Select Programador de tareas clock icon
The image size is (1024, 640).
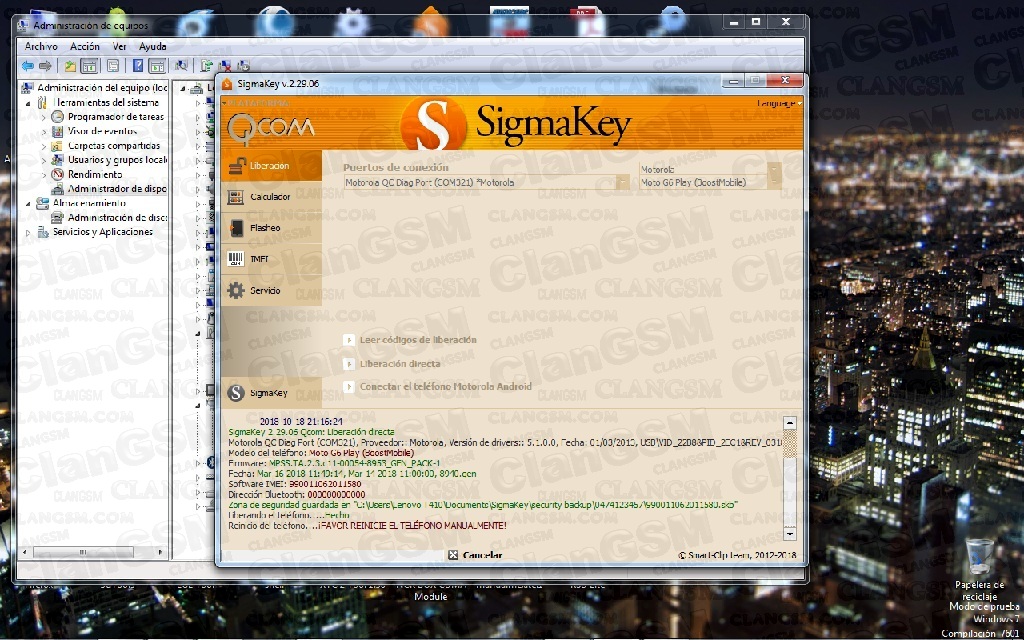coord(57,117)
